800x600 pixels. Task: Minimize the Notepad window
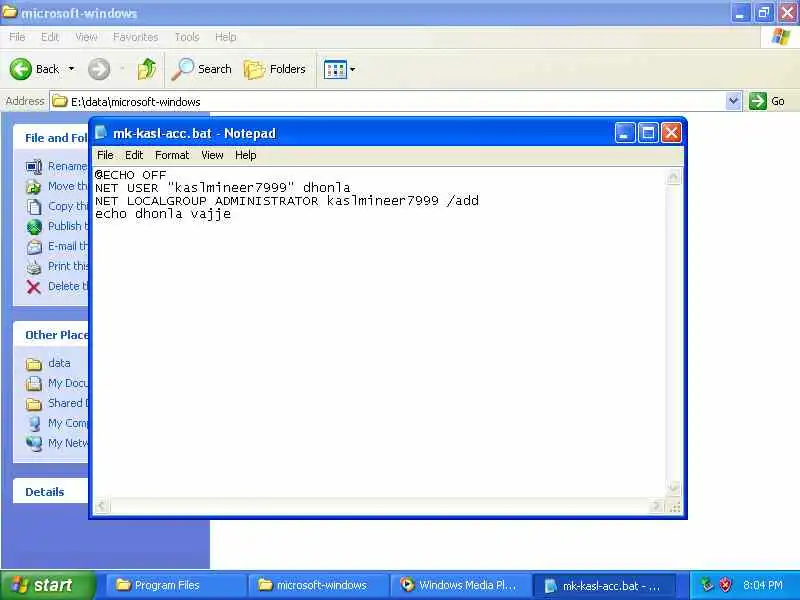point(624,133)
